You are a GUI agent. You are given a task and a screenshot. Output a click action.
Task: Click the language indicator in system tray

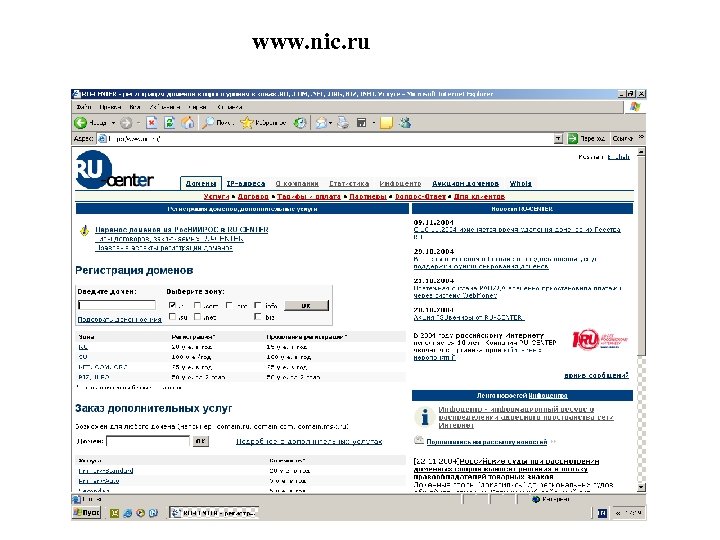[x=602, y=513]
